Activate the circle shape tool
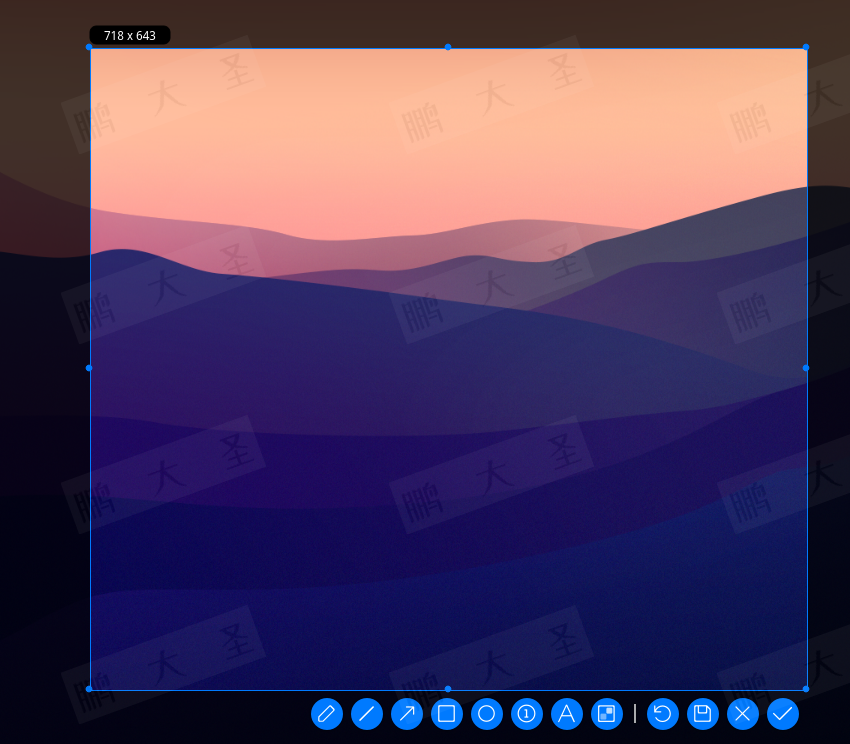 pyautogui.click(x=487, y=714)
